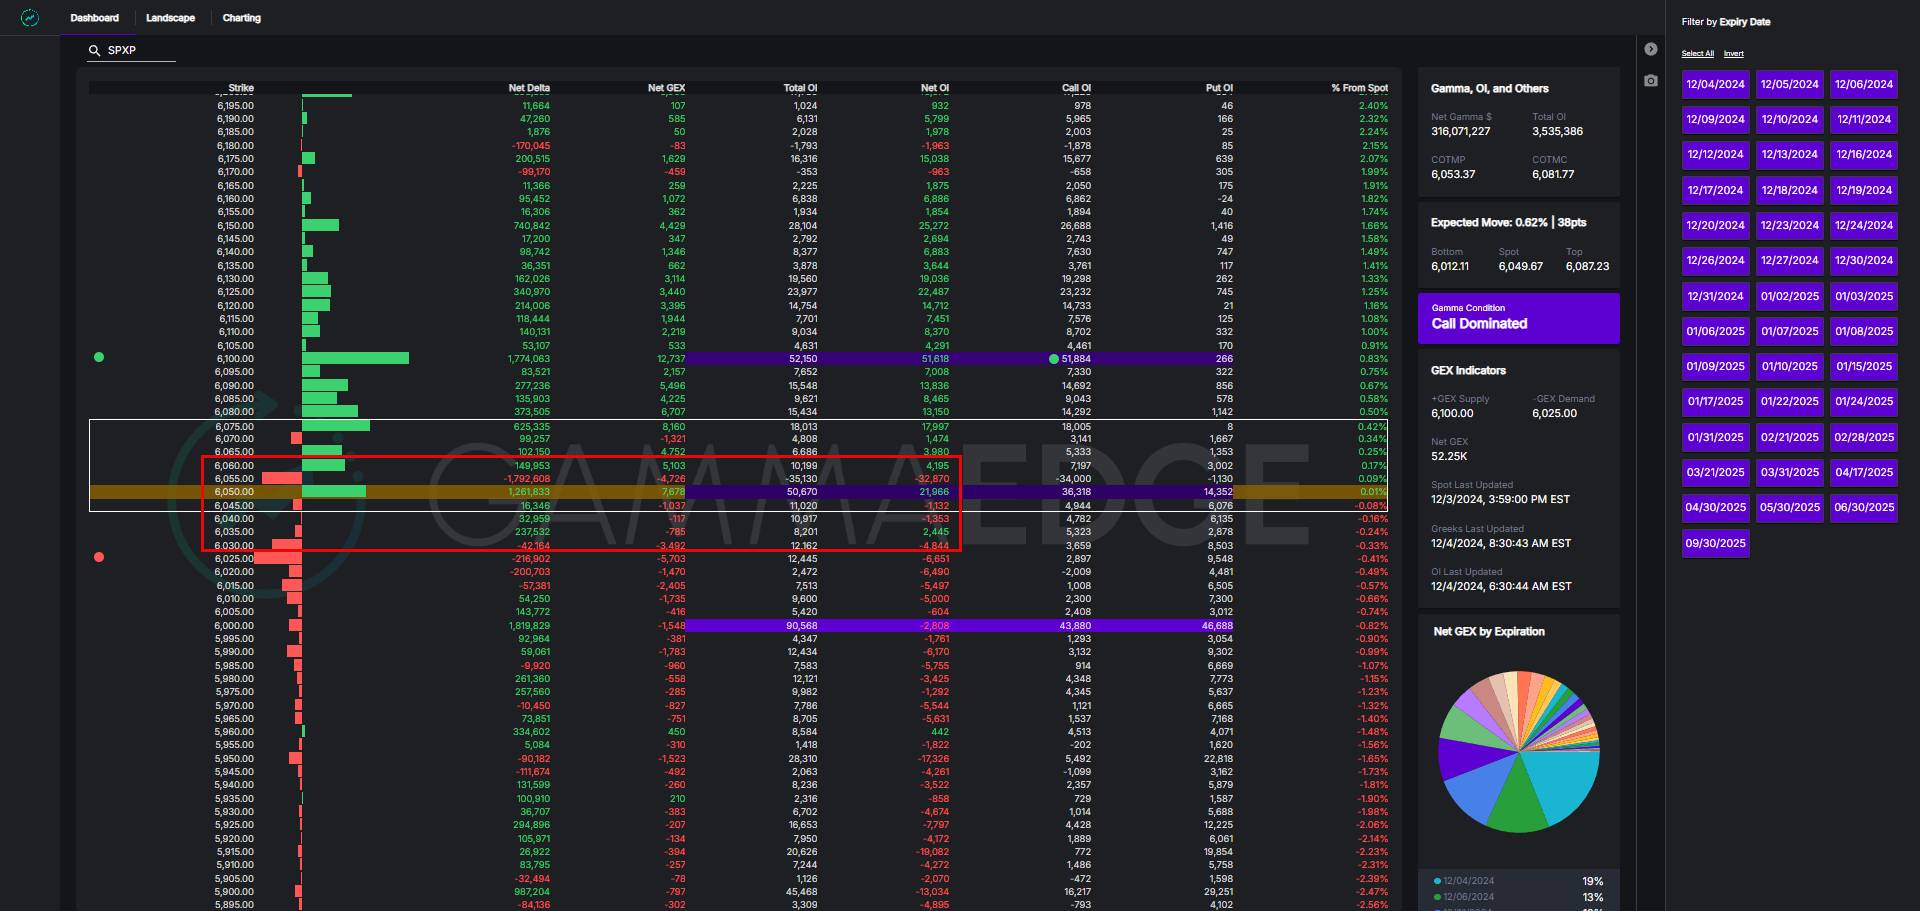The width and height of the screenshot is (1920, 911).
Task: Click red dot marker beside 6,025 strike
Action: tap(99, 557)
